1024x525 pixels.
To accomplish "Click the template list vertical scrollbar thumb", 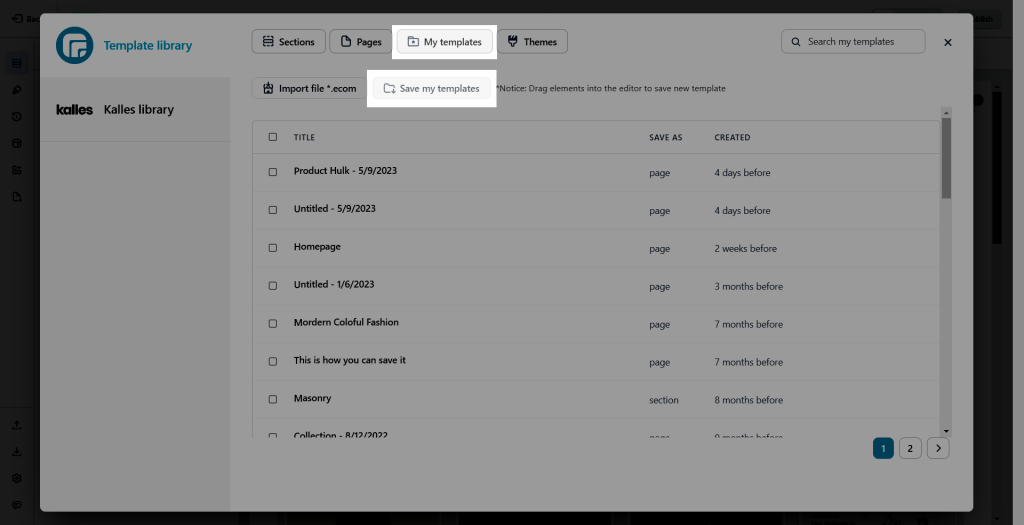I will pos(946,158).
